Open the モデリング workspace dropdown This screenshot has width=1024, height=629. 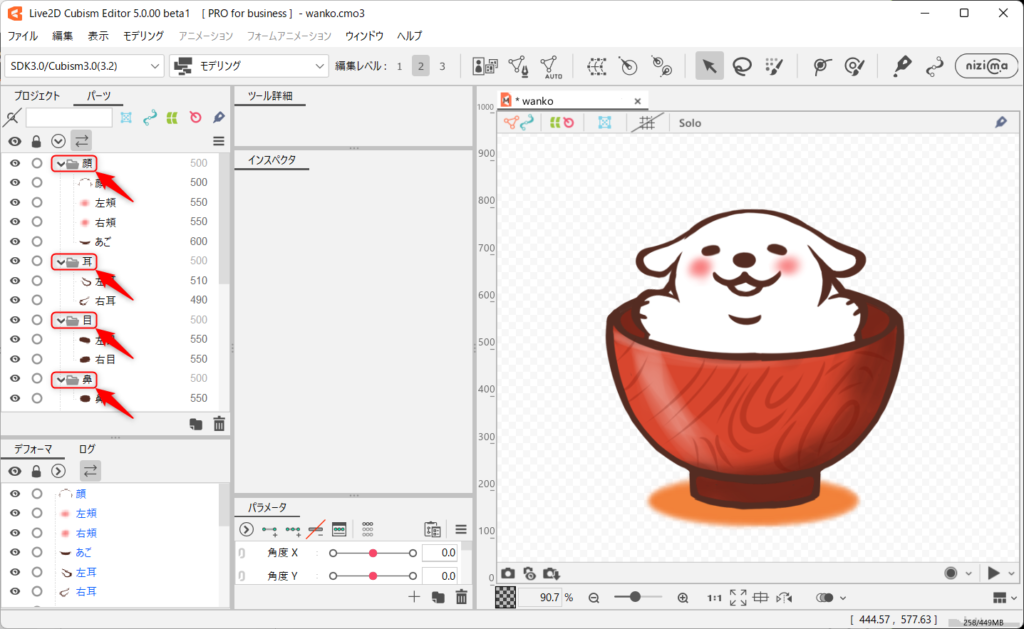pos(250,66)
